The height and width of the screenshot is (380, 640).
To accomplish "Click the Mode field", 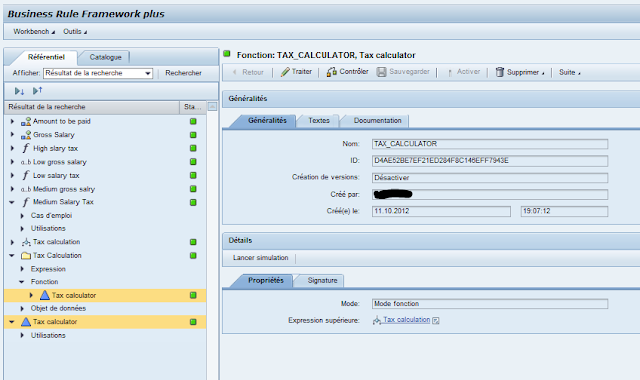I will click(x=490, y=304).
